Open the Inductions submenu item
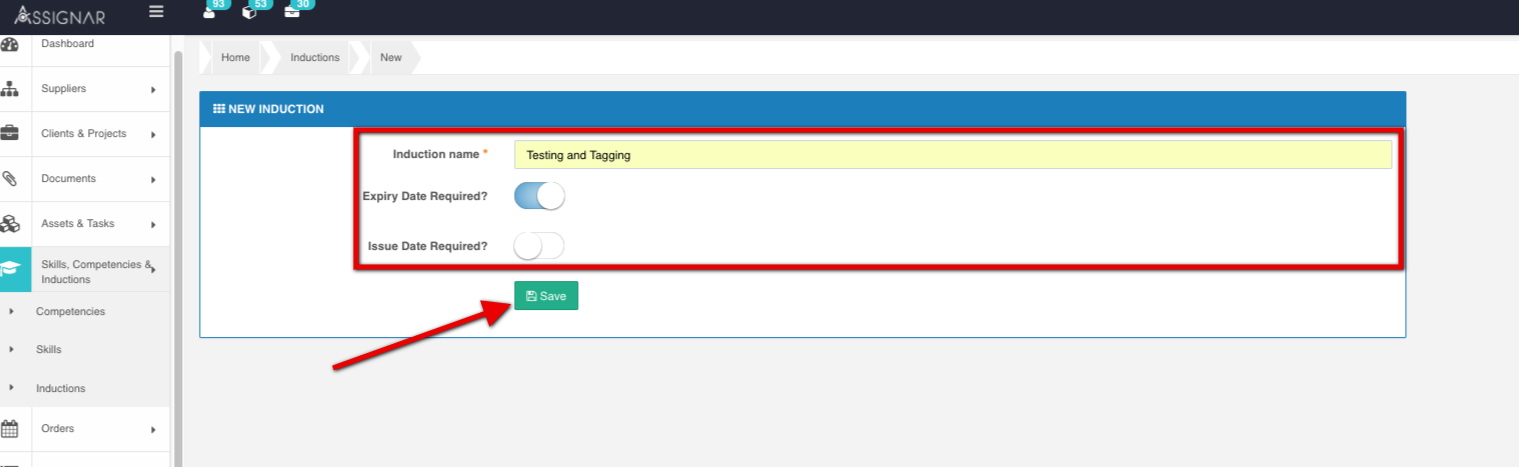Screen dimensions: 1519x467 61,389
